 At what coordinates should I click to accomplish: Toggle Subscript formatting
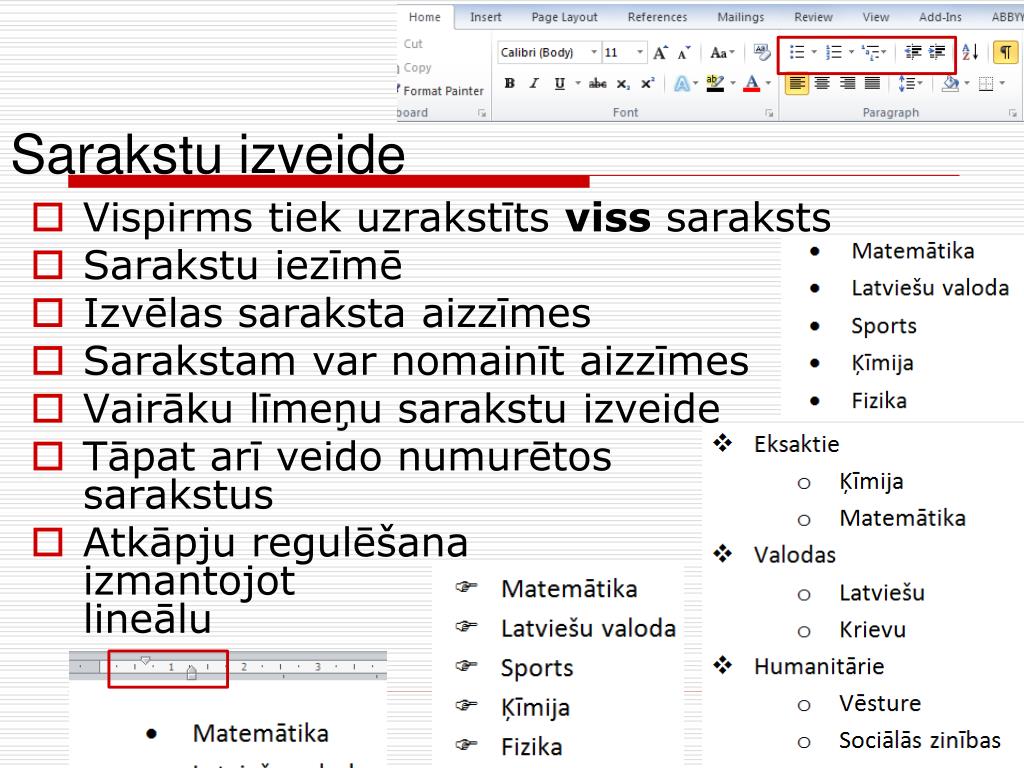pos(623,84)
